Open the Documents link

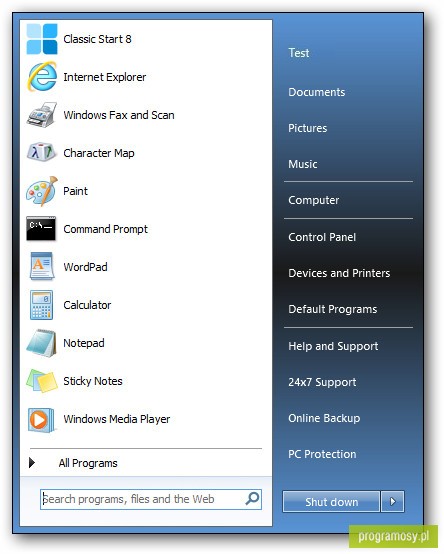(x=316, y=92)
